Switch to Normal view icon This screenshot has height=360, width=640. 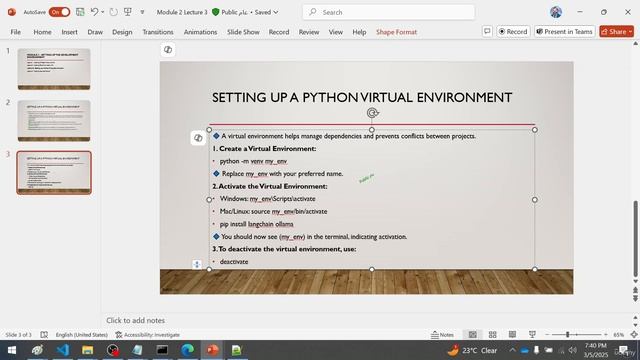pyautogui.click(x=472, y=335)
